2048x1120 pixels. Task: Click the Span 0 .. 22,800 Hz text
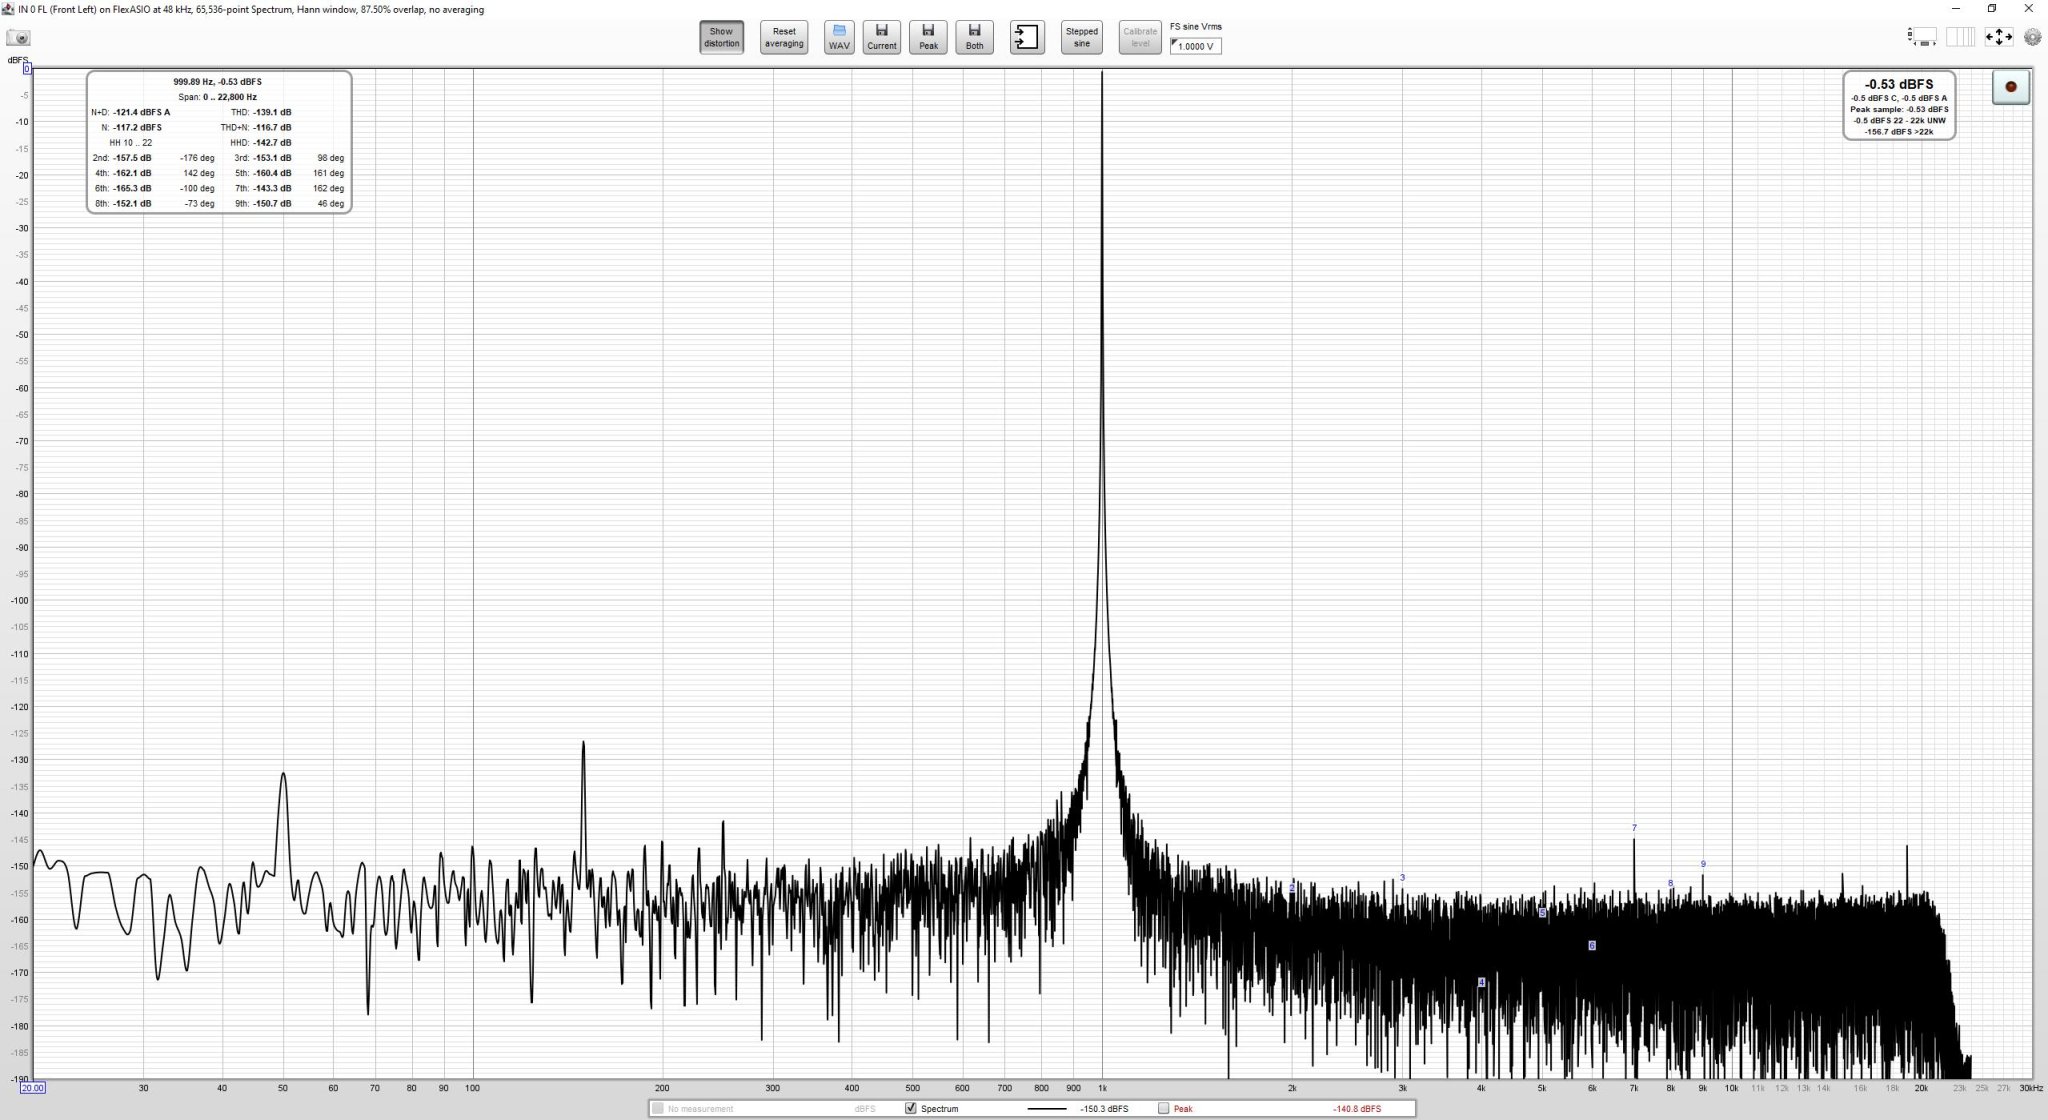click(x=218, y=97)
